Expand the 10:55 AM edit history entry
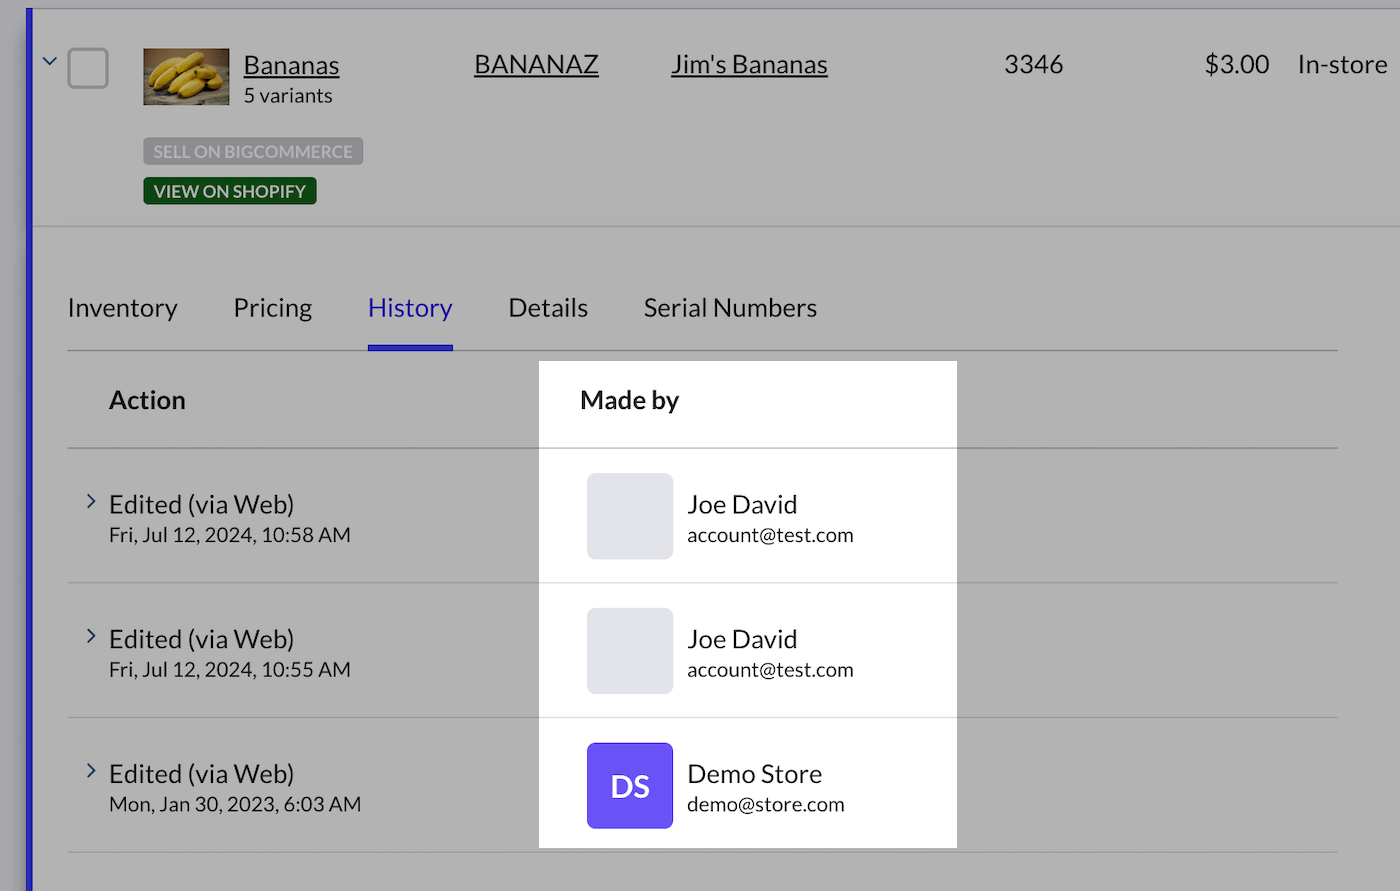 (91, 637)
